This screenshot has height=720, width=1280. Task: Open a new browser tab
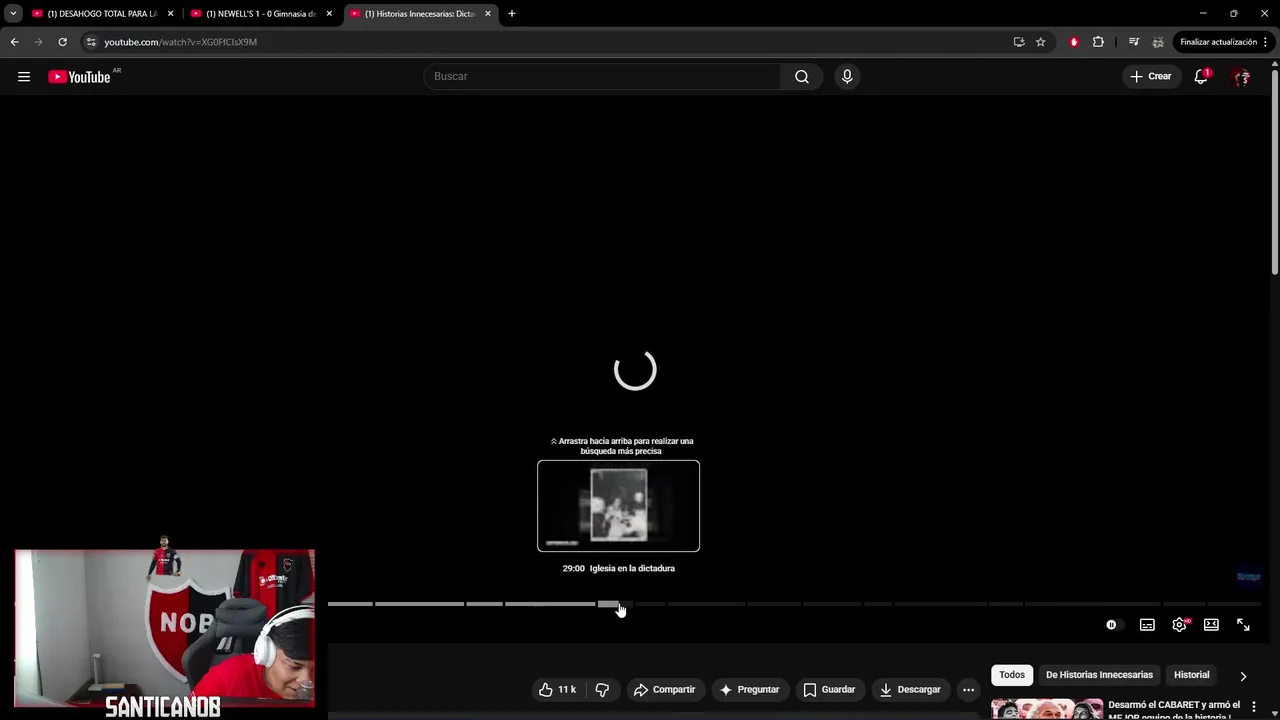(x=512, y=14)
